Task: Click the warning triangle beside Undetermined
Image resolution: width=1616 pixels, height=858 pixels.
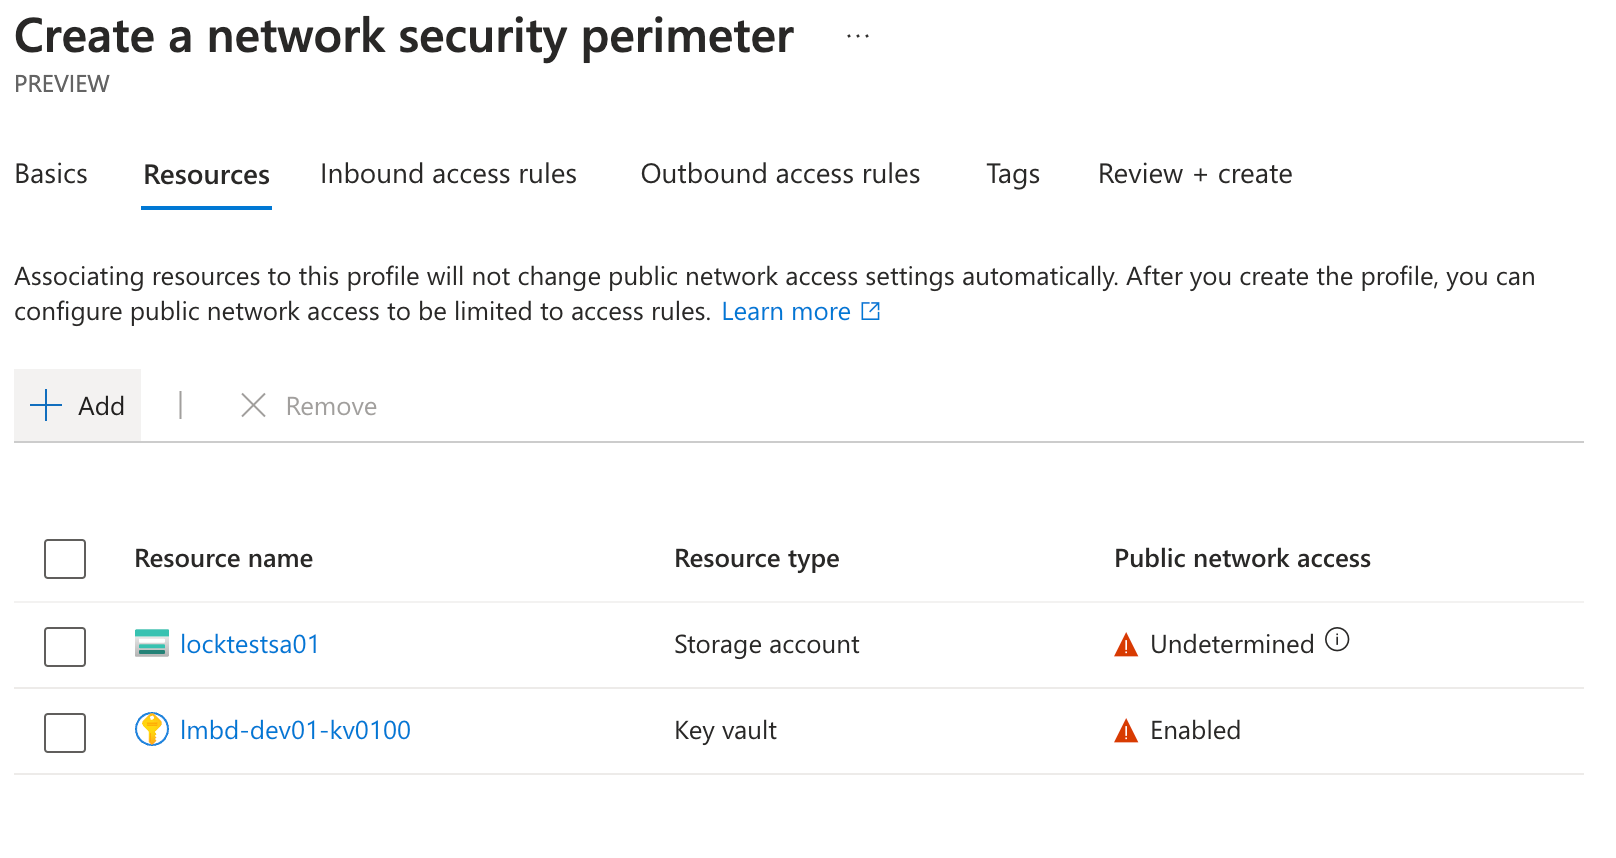Action: 1126,645
